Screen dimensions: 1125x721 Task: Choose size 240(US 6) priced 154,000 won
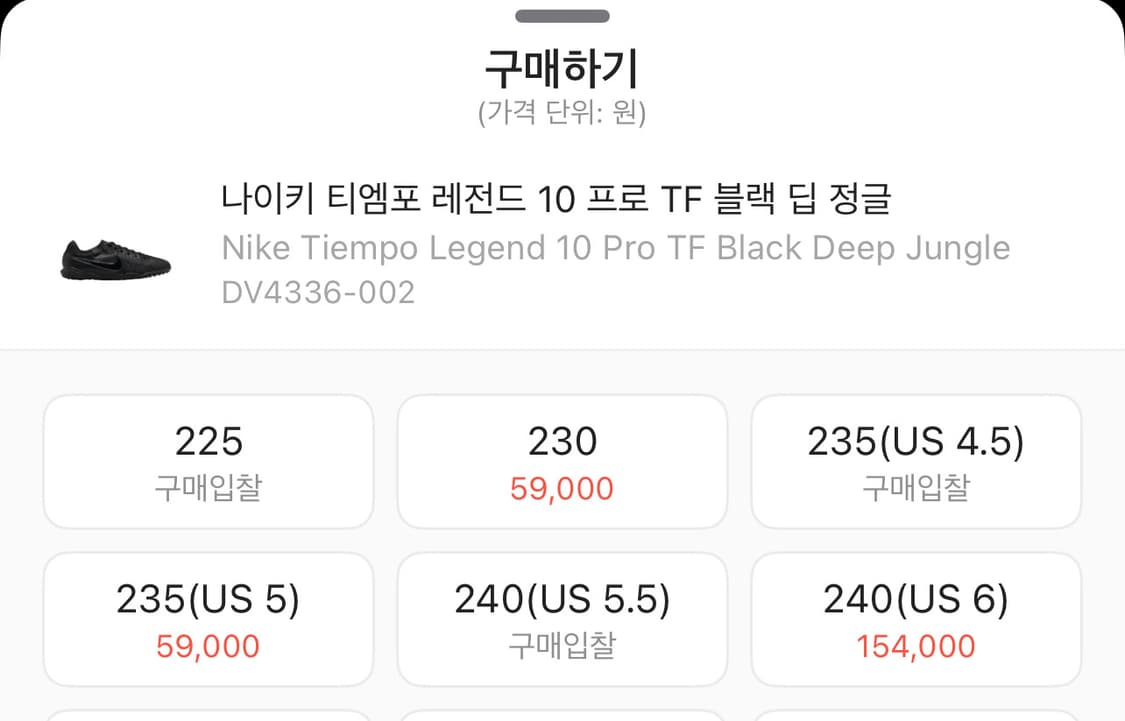916,620
